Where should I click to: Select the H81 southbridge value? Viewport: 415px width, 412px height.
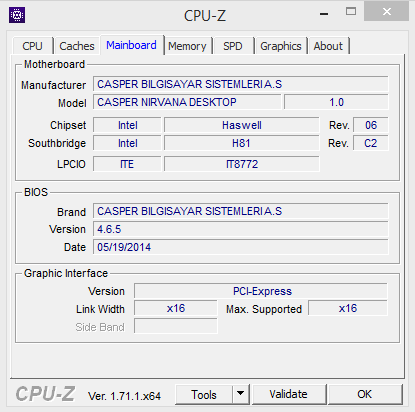click(x=242, y=143)
